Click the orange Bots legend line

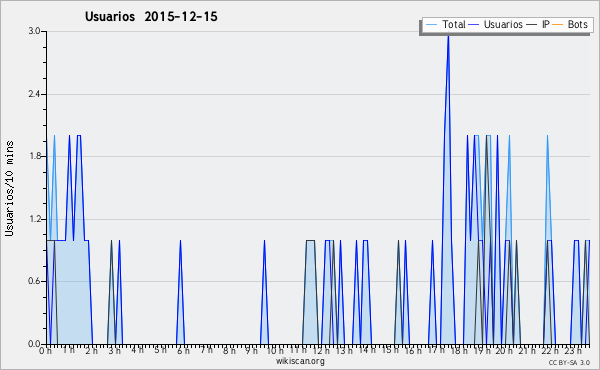[x=558, y=25]
